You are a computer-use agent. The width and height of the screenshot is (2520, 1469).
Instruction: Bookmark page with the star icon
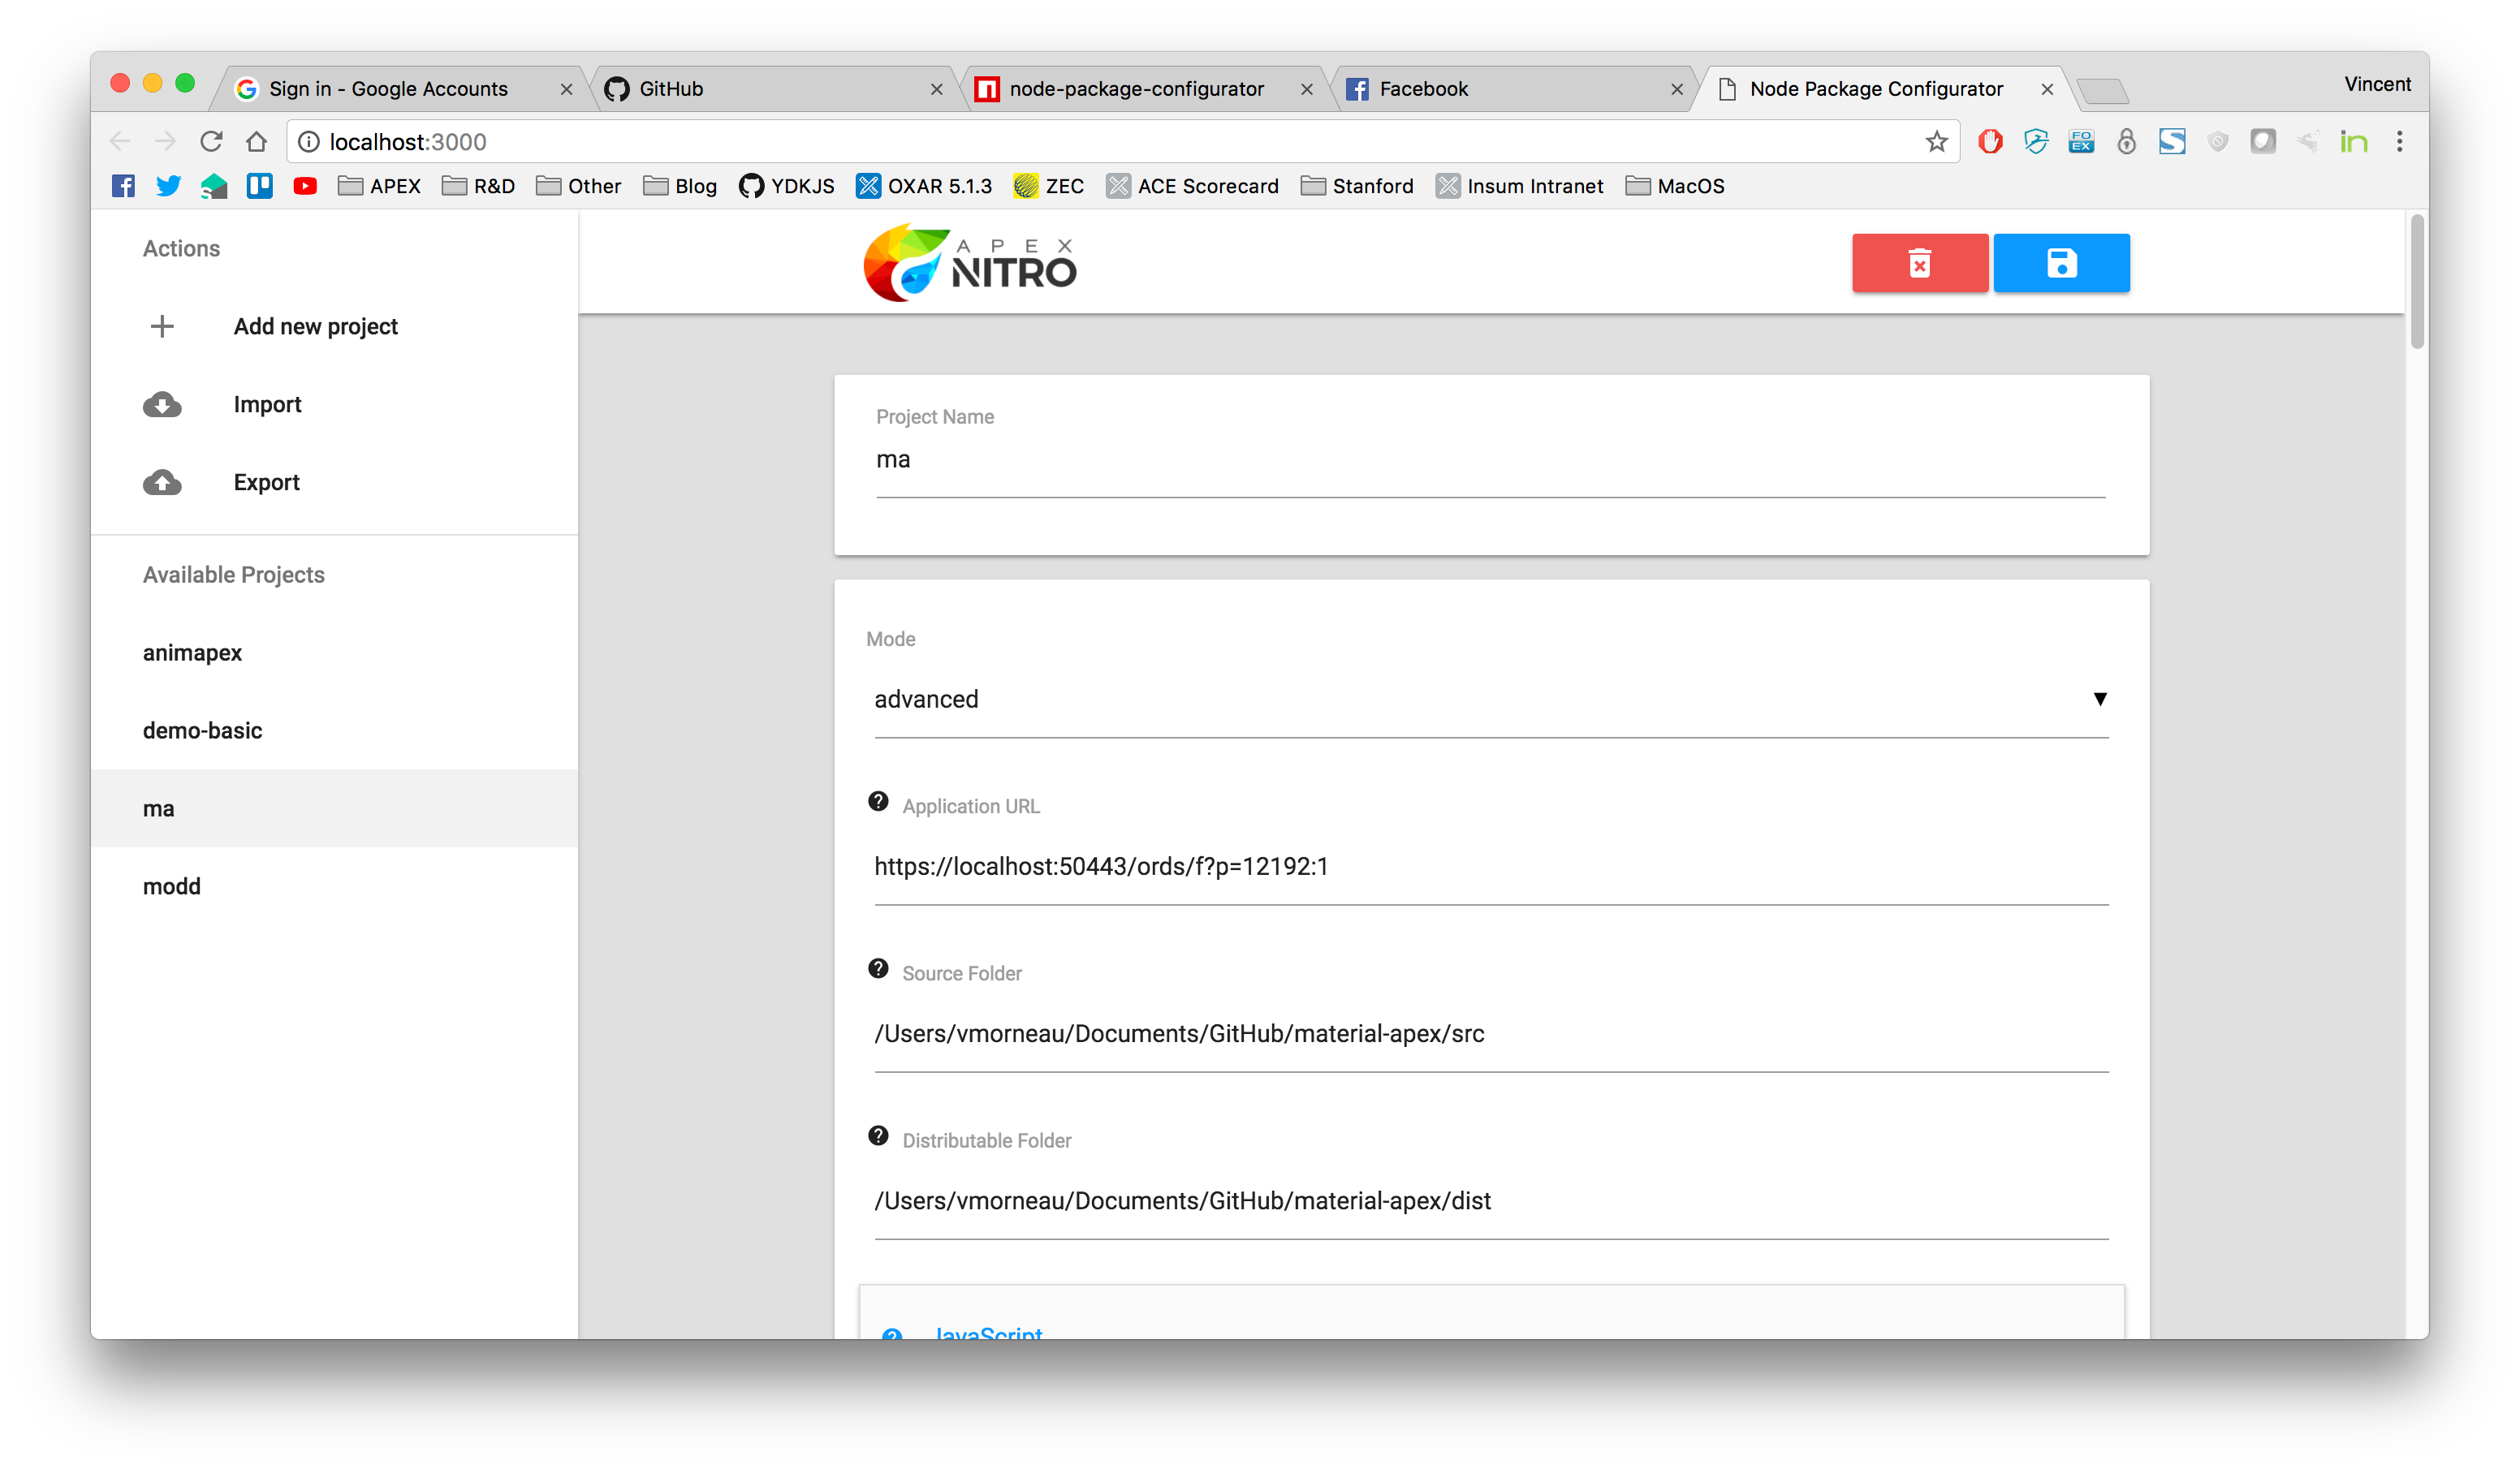click(x=1936, y=142)
